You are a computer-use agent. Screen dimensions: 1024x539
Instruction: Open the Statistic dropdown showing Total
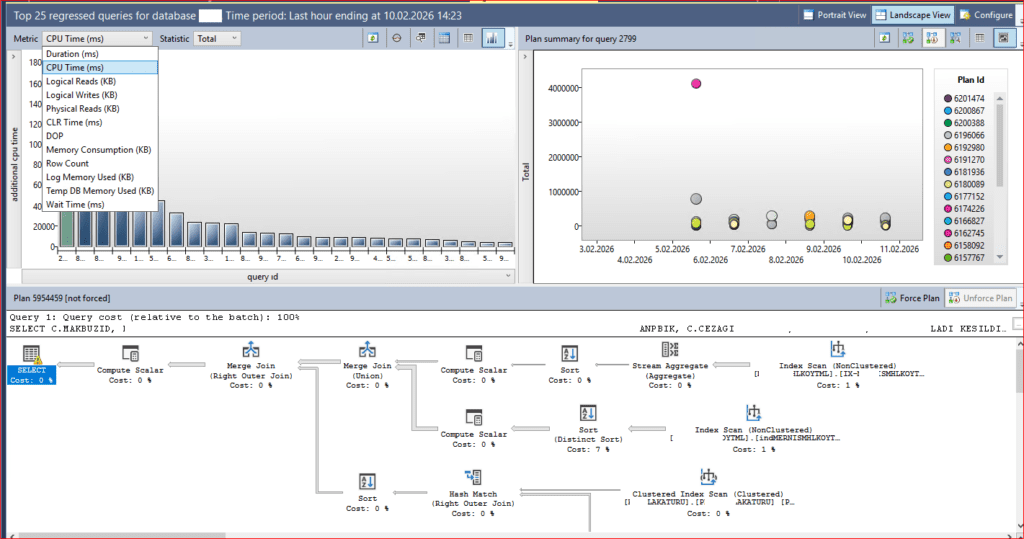(216, 38)
